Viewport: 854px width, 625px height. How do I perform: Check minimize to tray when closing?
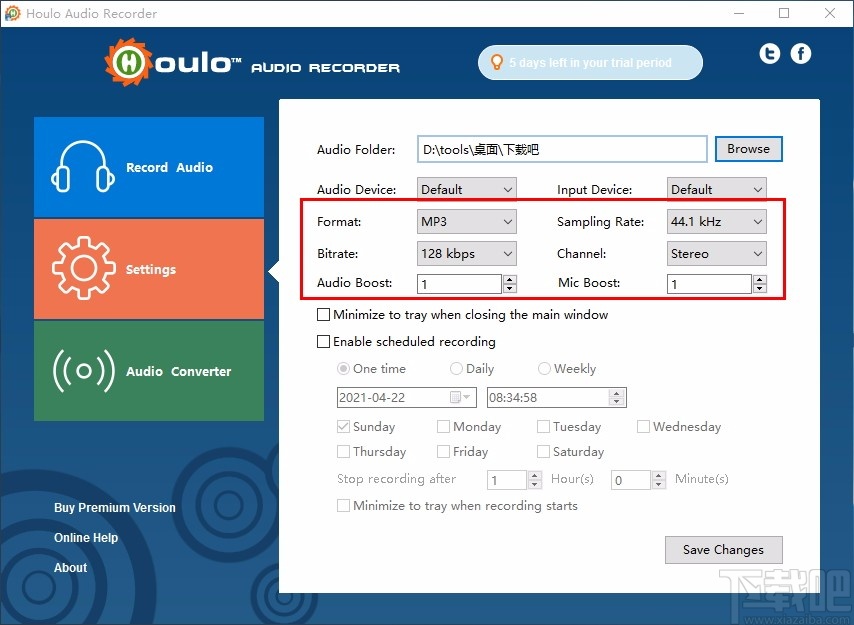[324, 314]
